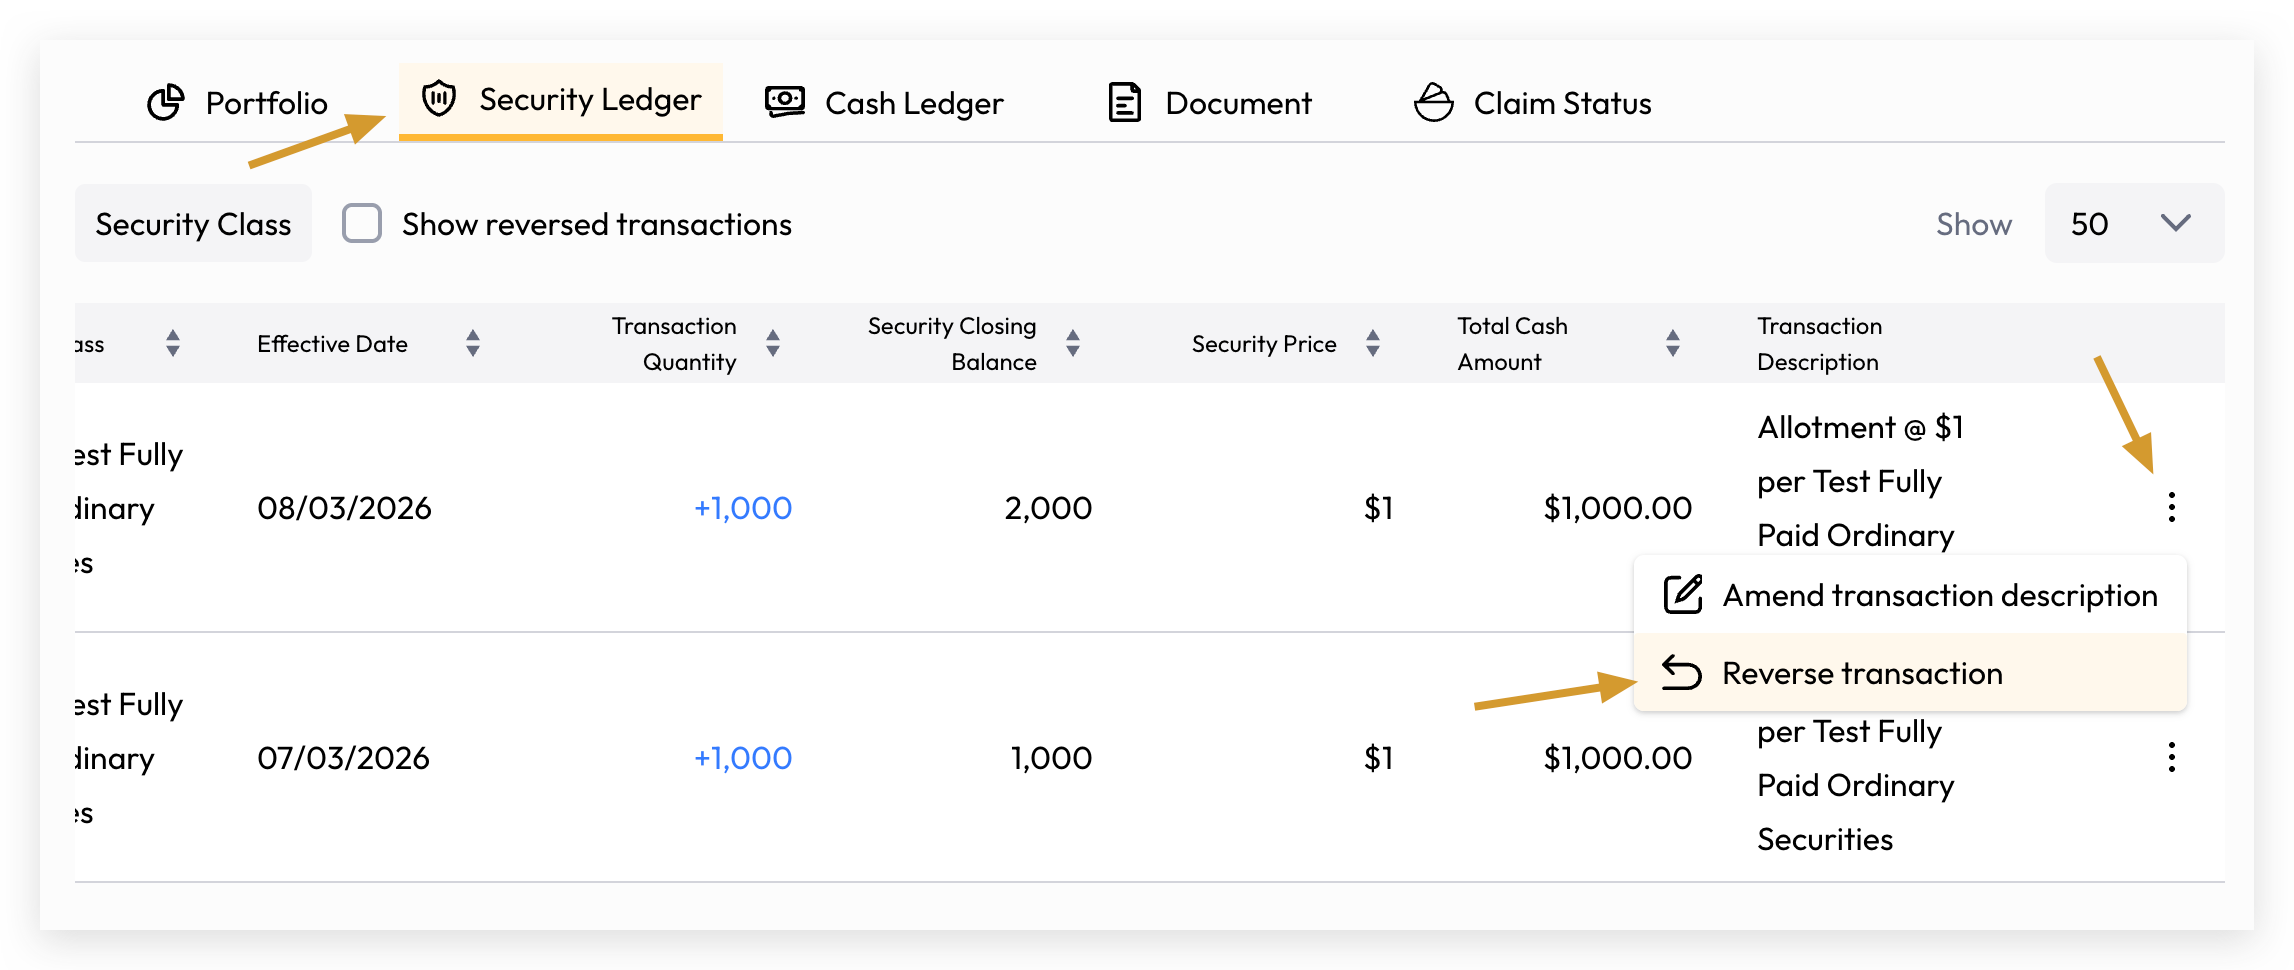Click the Claim Status bowl icon
2294x970 pixels.
[x=1434, y=102]
